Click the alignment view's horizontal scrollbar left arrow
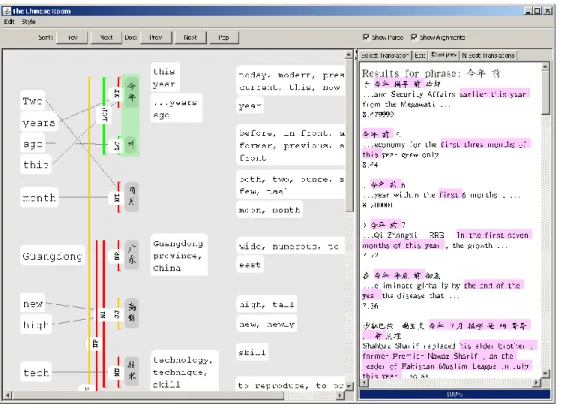Image resolution: width=566 pixels, height=410 pixels. pos(7,395)
